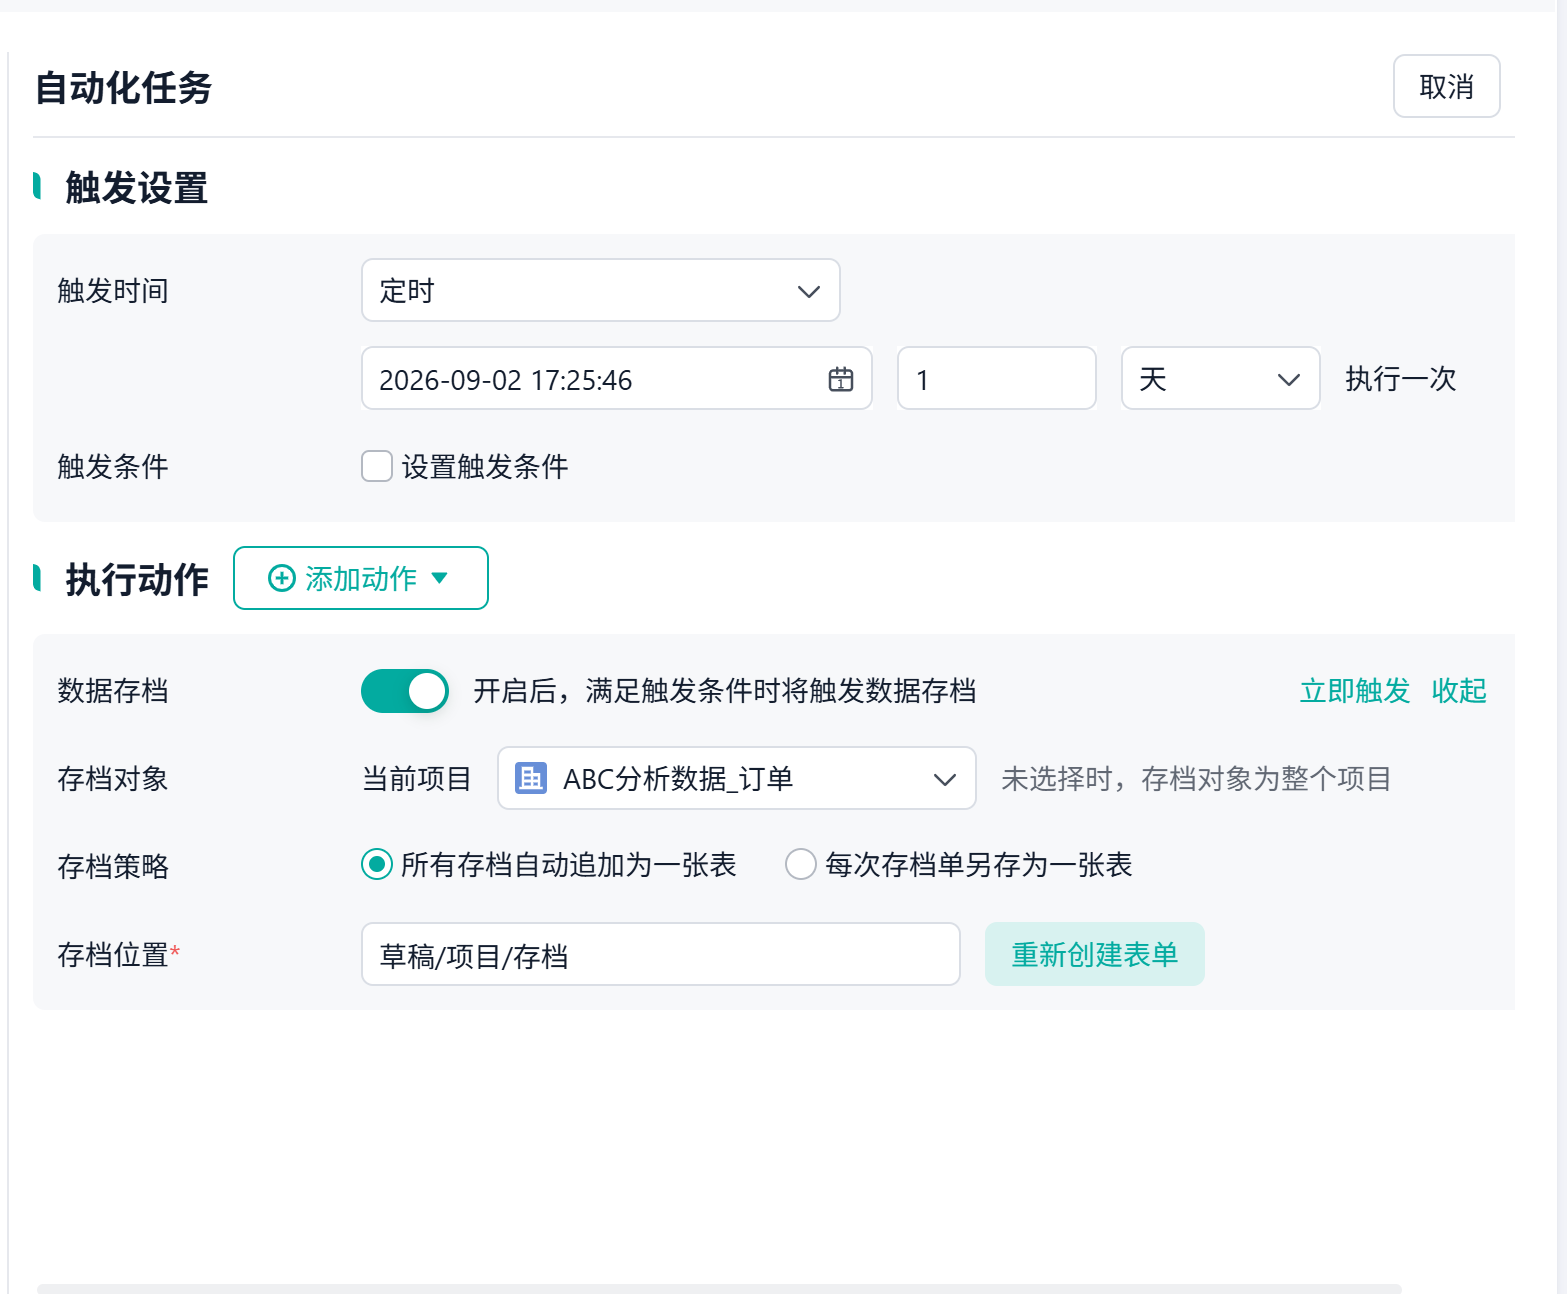Click the 执行一次 text
1567x1294 pixels.
(1400, 378)
